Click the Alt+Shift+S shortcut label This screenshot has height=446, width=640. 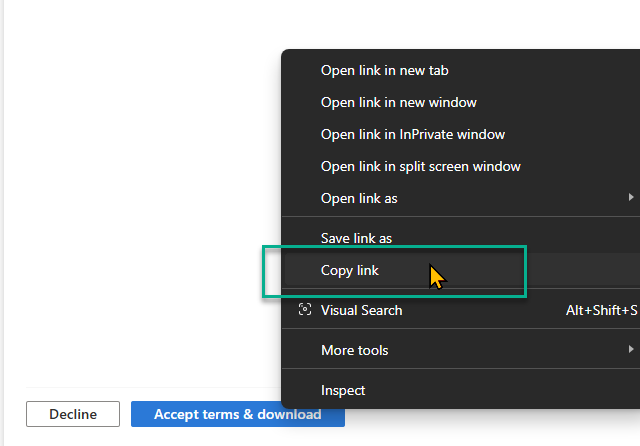point(601,310)
